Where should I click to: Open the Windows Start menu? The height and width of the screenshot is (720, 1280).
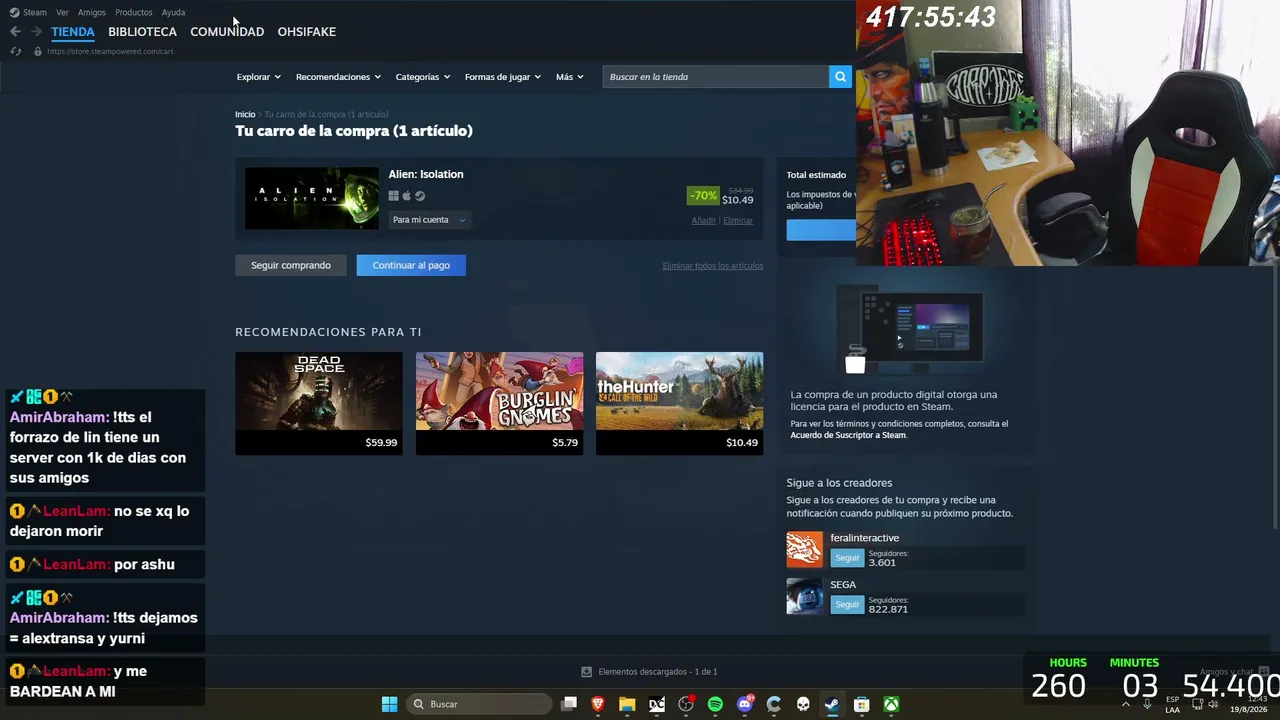(389, 704)
